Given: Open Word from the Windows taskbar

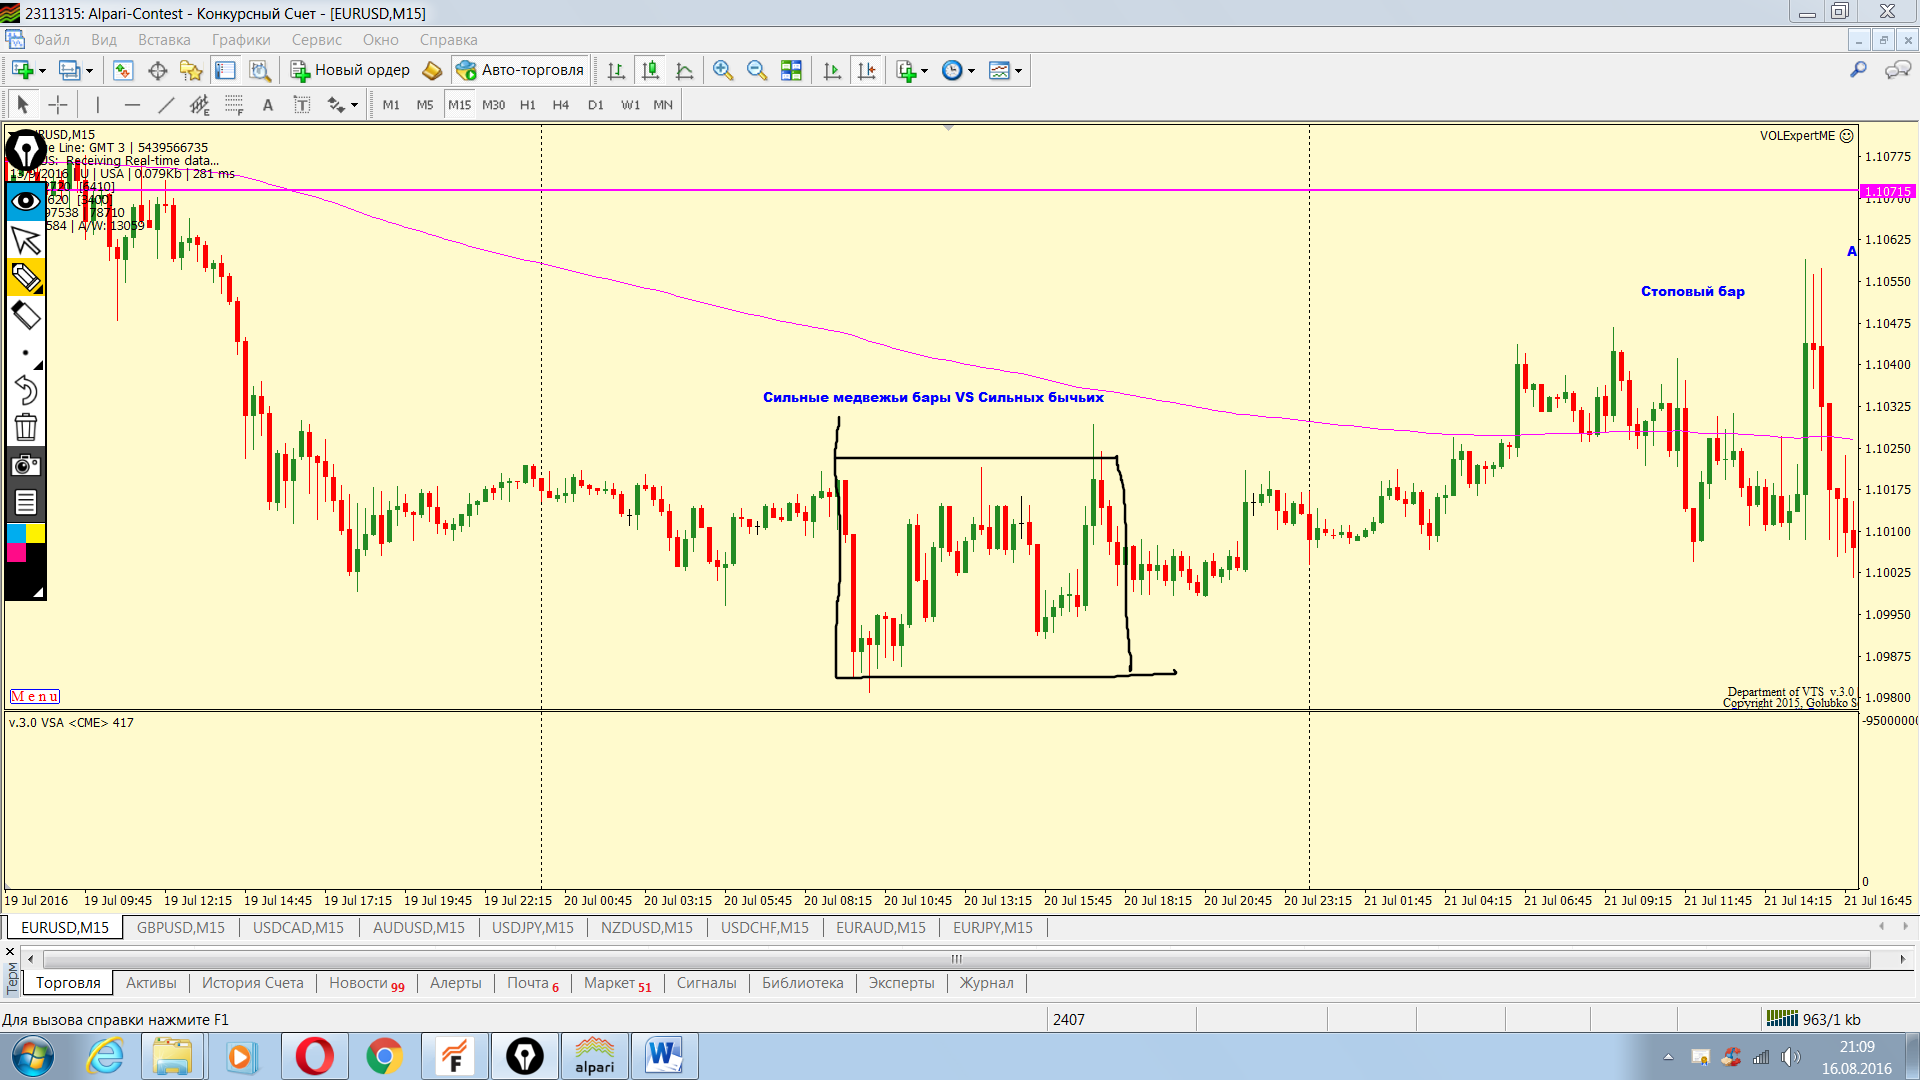Looking at the screenshot, I should (x=663, y=1056).
